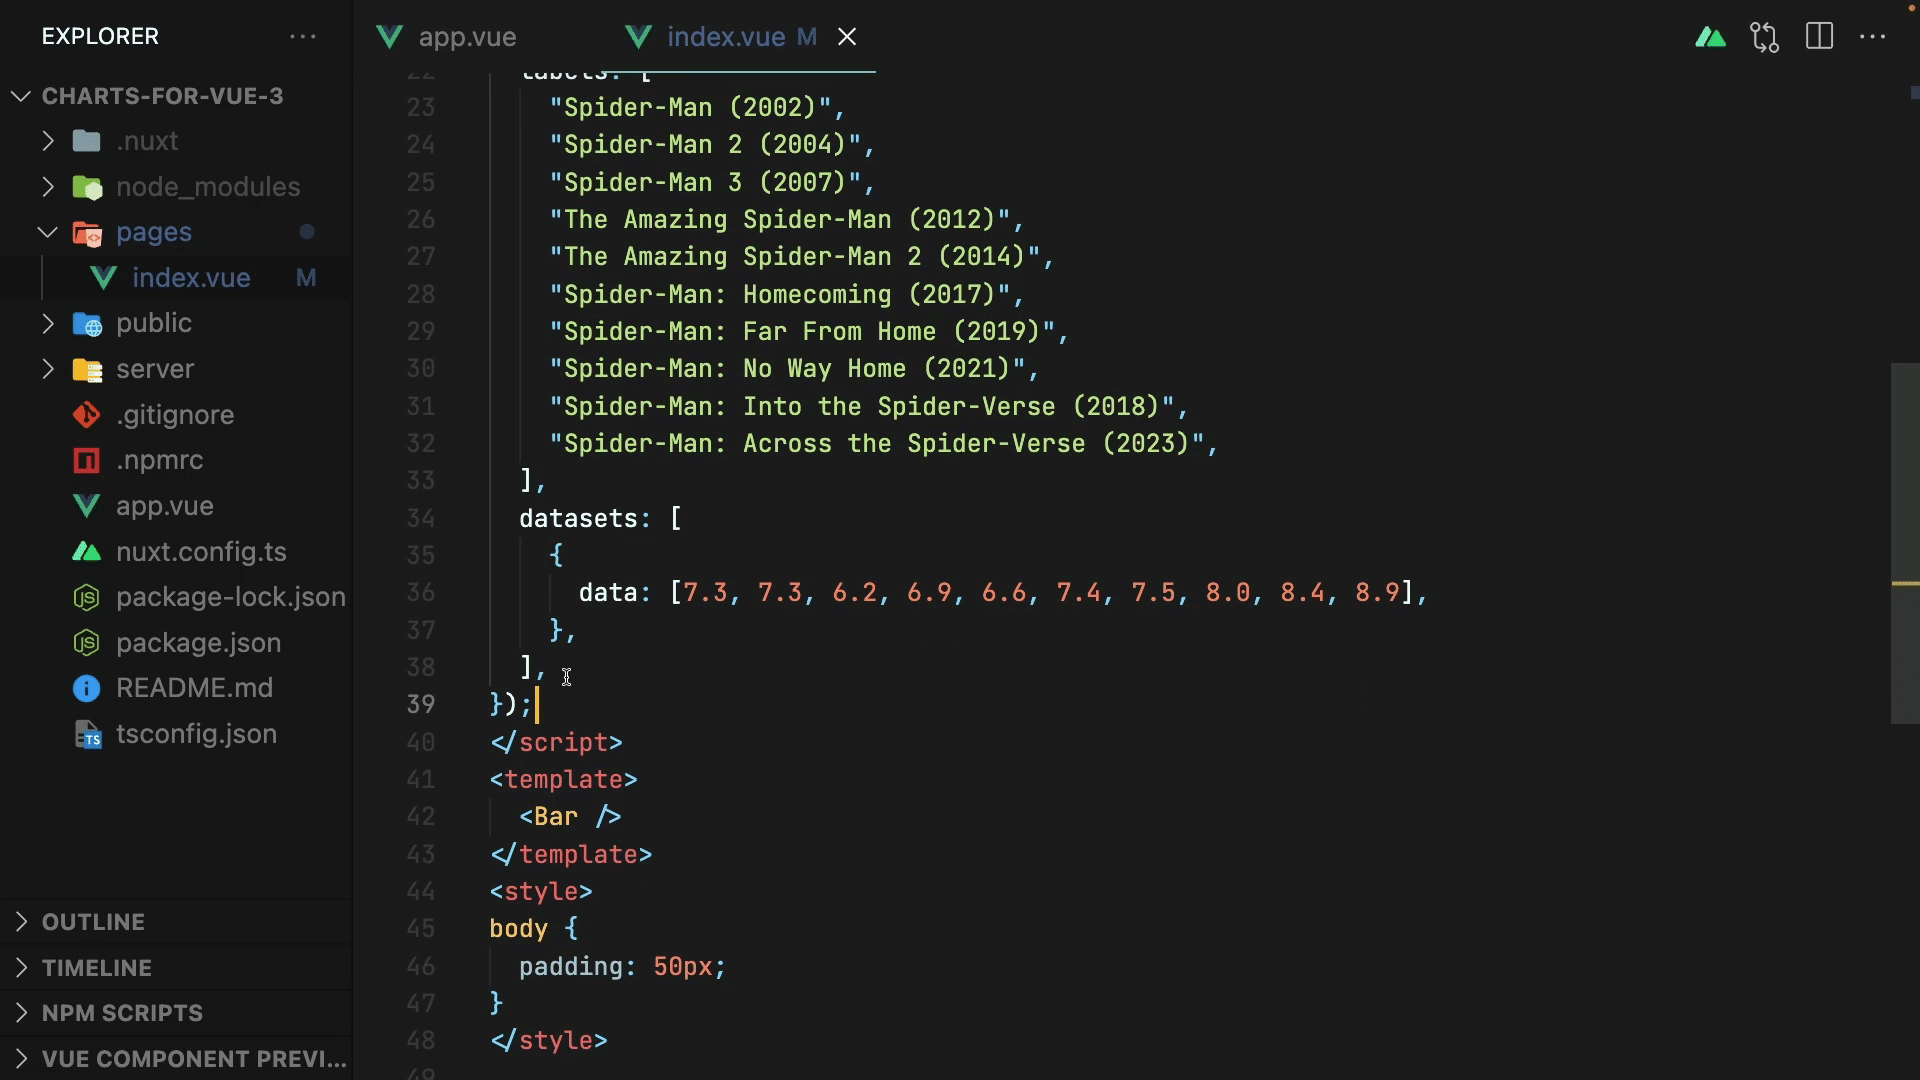This screenshot has height=1080, width=1920.
Task: Click the opening <template> tag
Action: [x=563, y=780]
